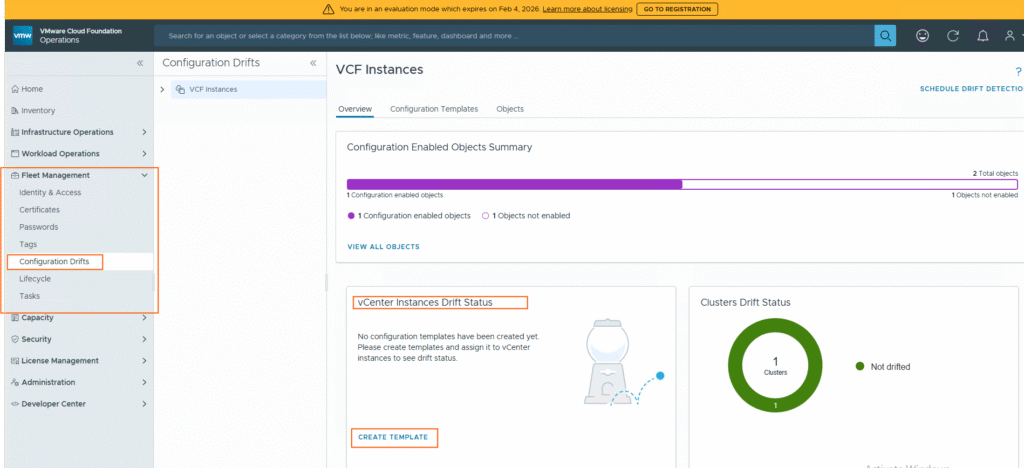Click the help question mark icon
This screenshot has width=1024, height=468.
(x=1018, y=70)
